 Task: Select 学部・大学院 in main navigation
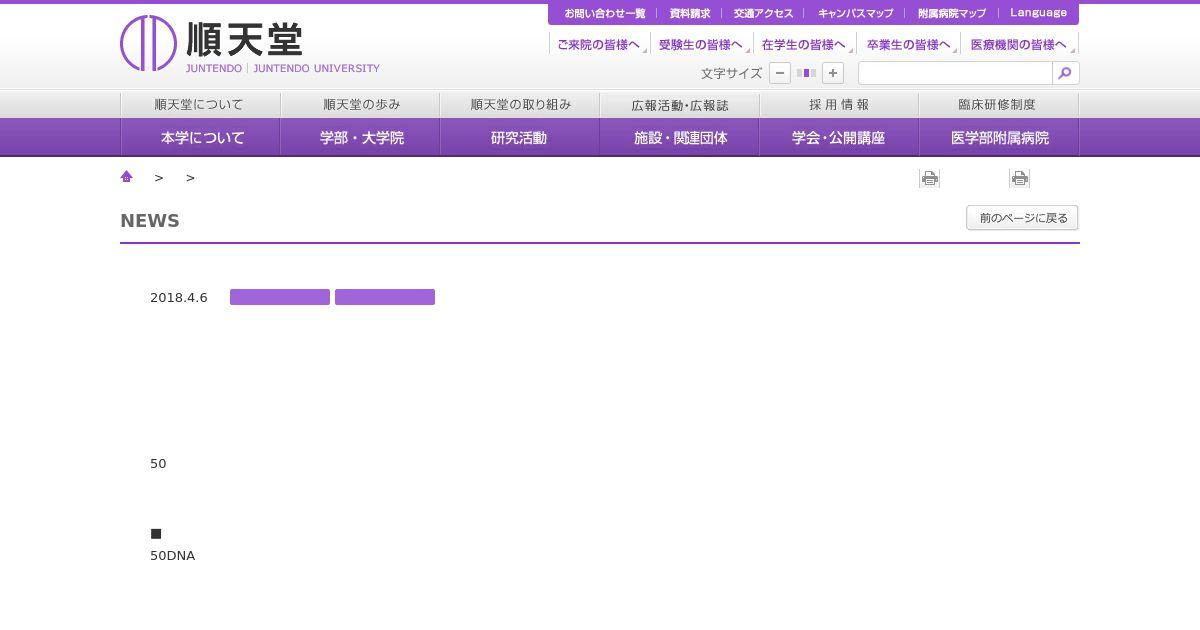click(360, 137)
